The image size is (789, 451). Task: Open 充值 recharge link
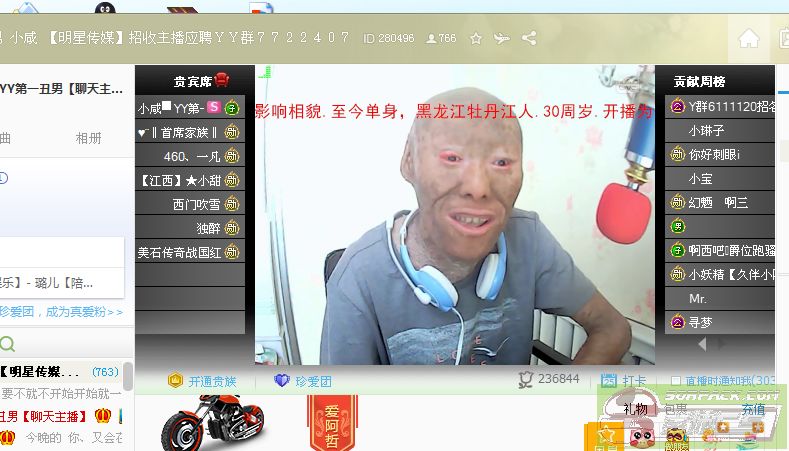pos(753,409)
